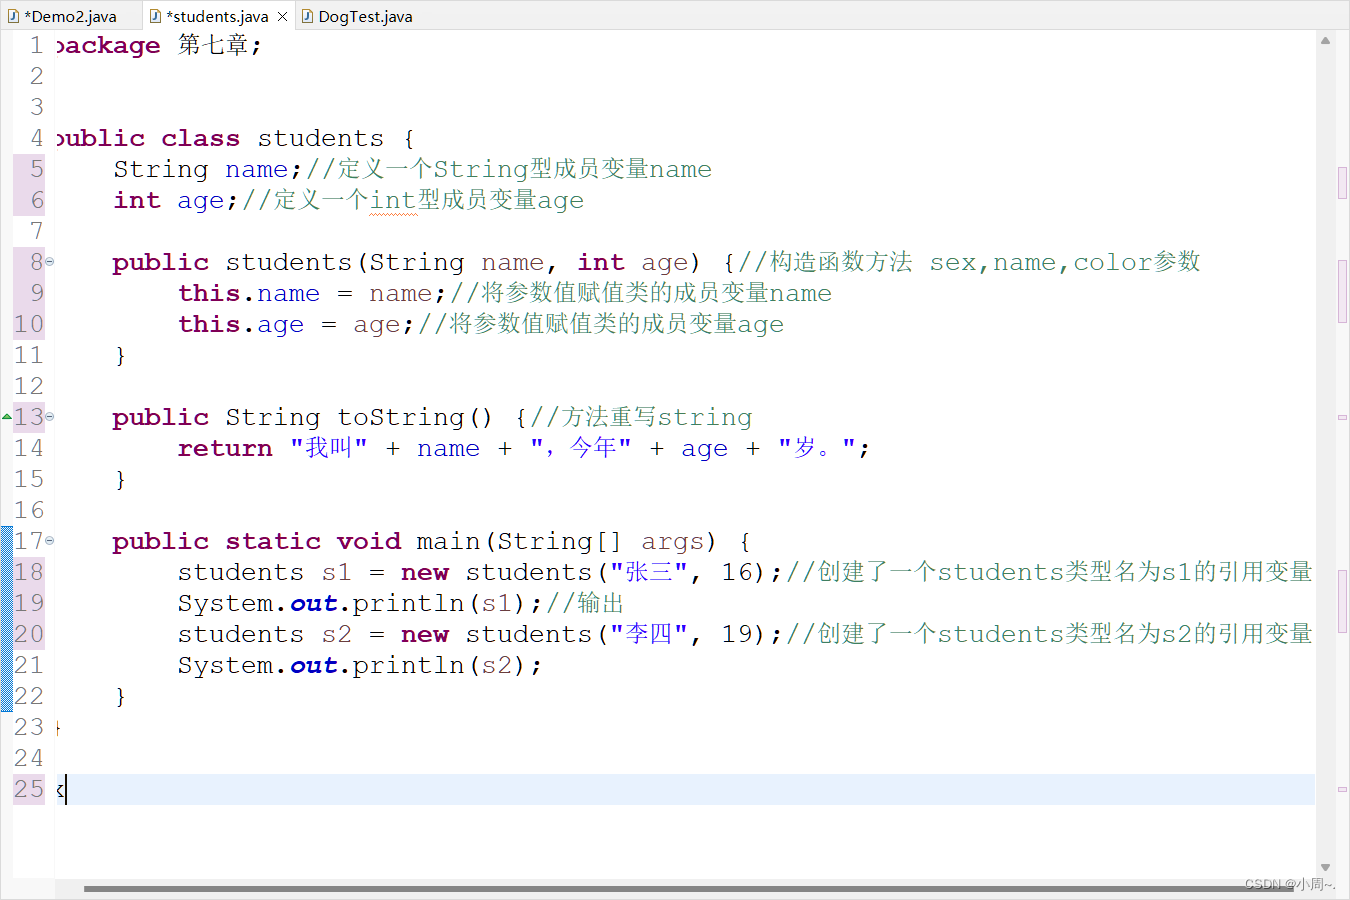This screenshot has height=900, width=1350.
Task: Click the Java file icon on Demo2.java tab
Action: 14,15
